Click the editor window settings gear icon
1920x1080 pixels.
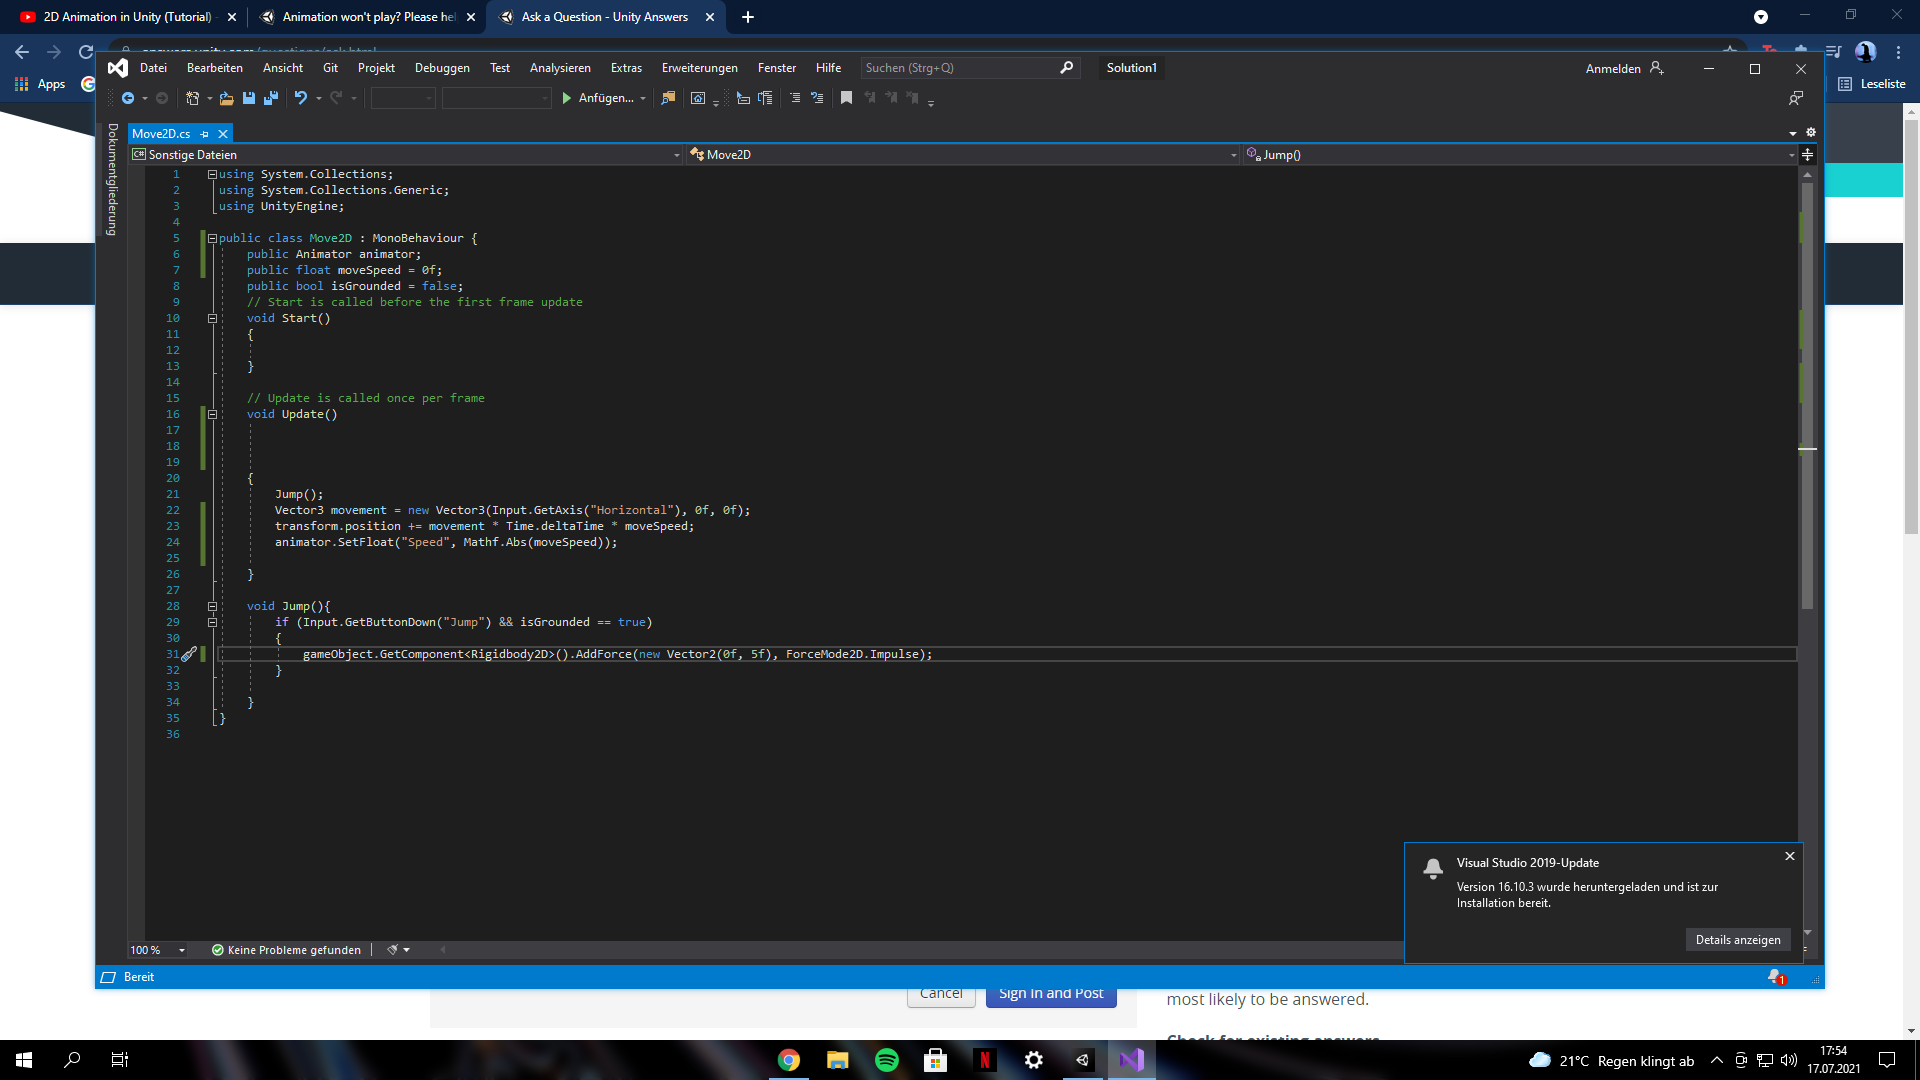pos(1810,132)
